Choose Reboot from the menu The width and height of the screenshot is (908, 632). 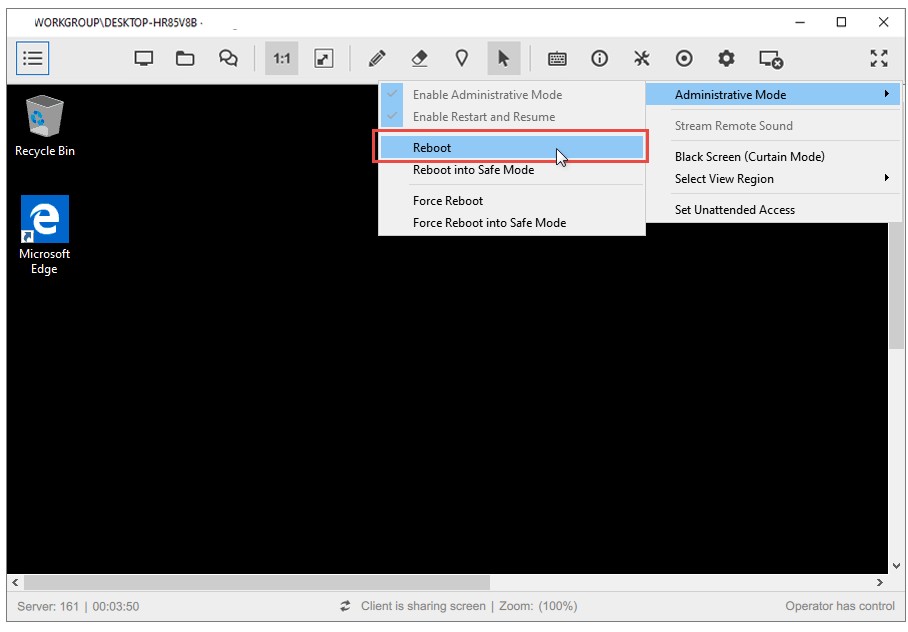tap(432, 147)
